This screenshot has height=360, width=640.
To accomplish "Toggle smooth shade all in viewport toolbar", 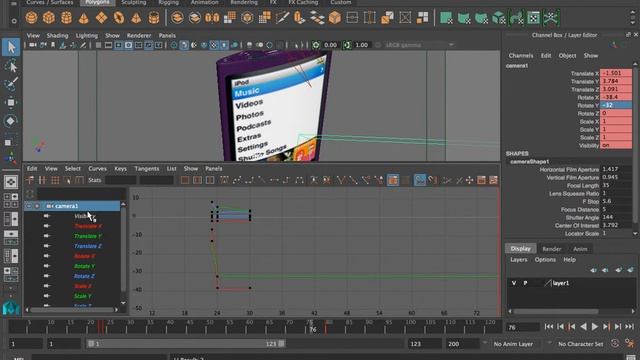I will pyautogui.click(x=184, y=45).
